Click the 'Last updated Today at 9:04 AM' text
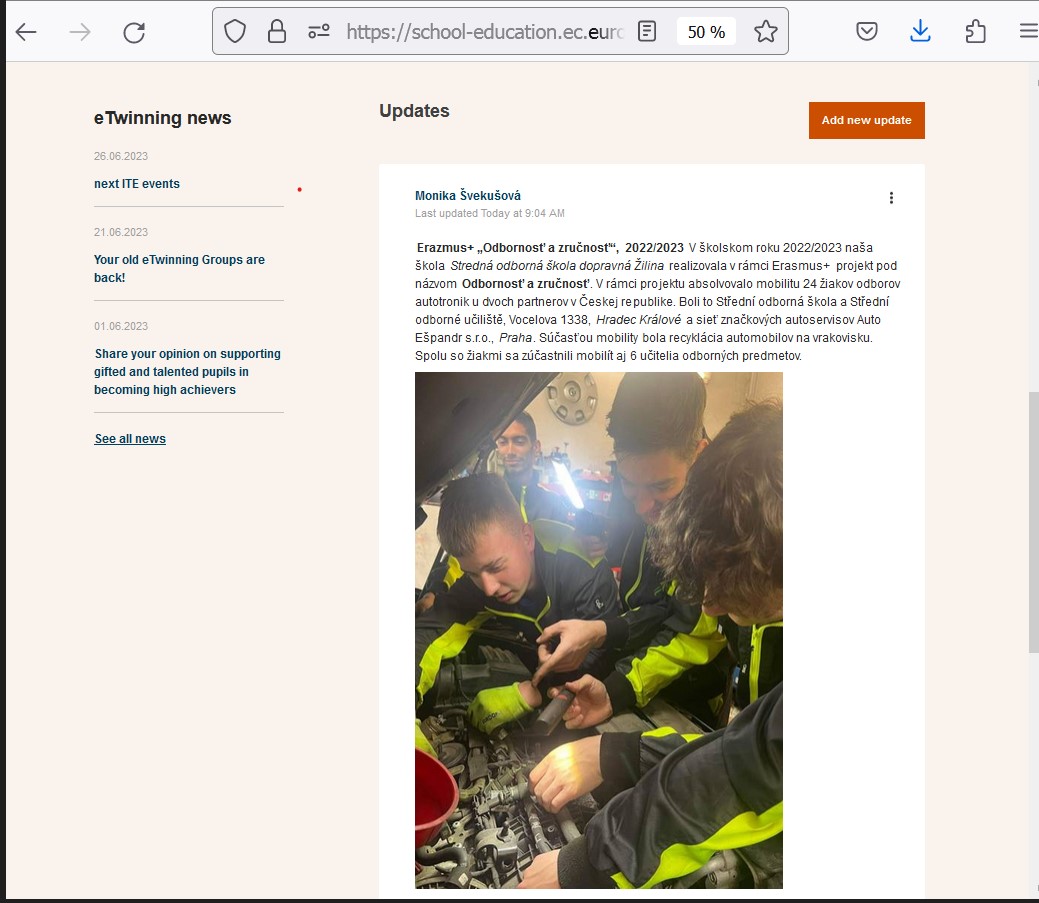This screenshot has height=903, width=1039. pos(490,213)
